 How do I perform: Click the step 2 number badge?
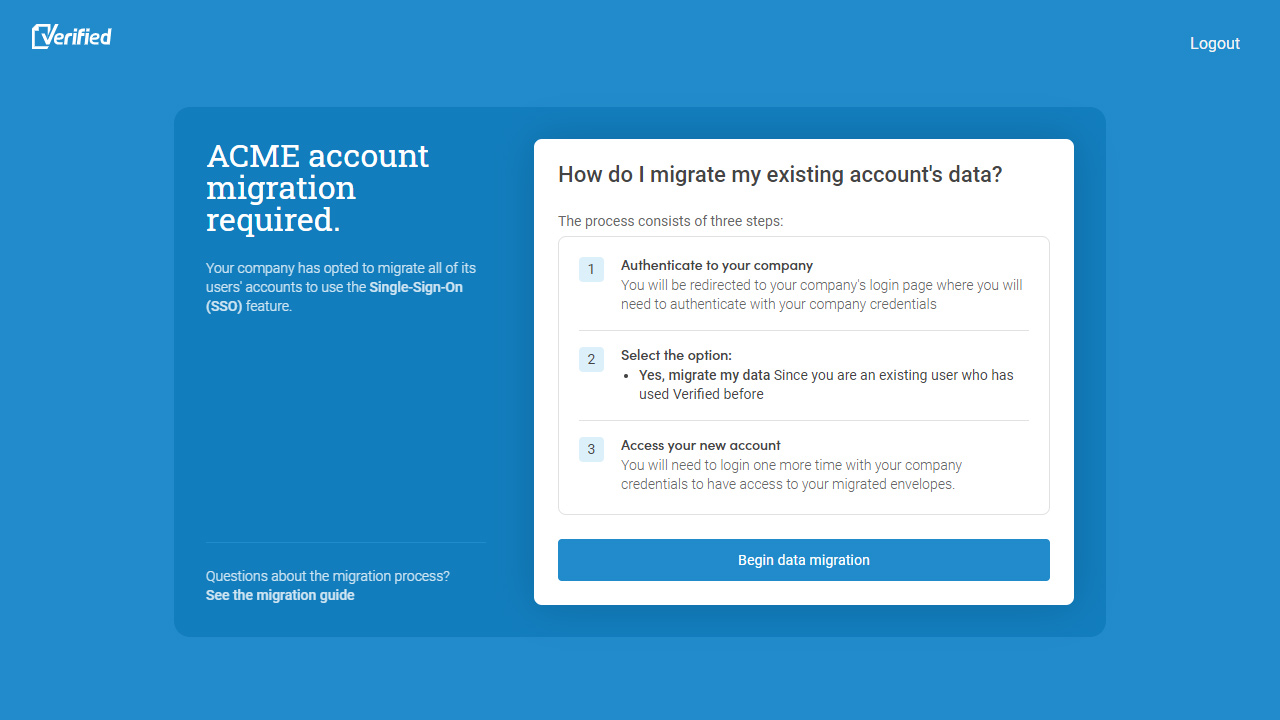pyautogui.click(x=591, y=360)
